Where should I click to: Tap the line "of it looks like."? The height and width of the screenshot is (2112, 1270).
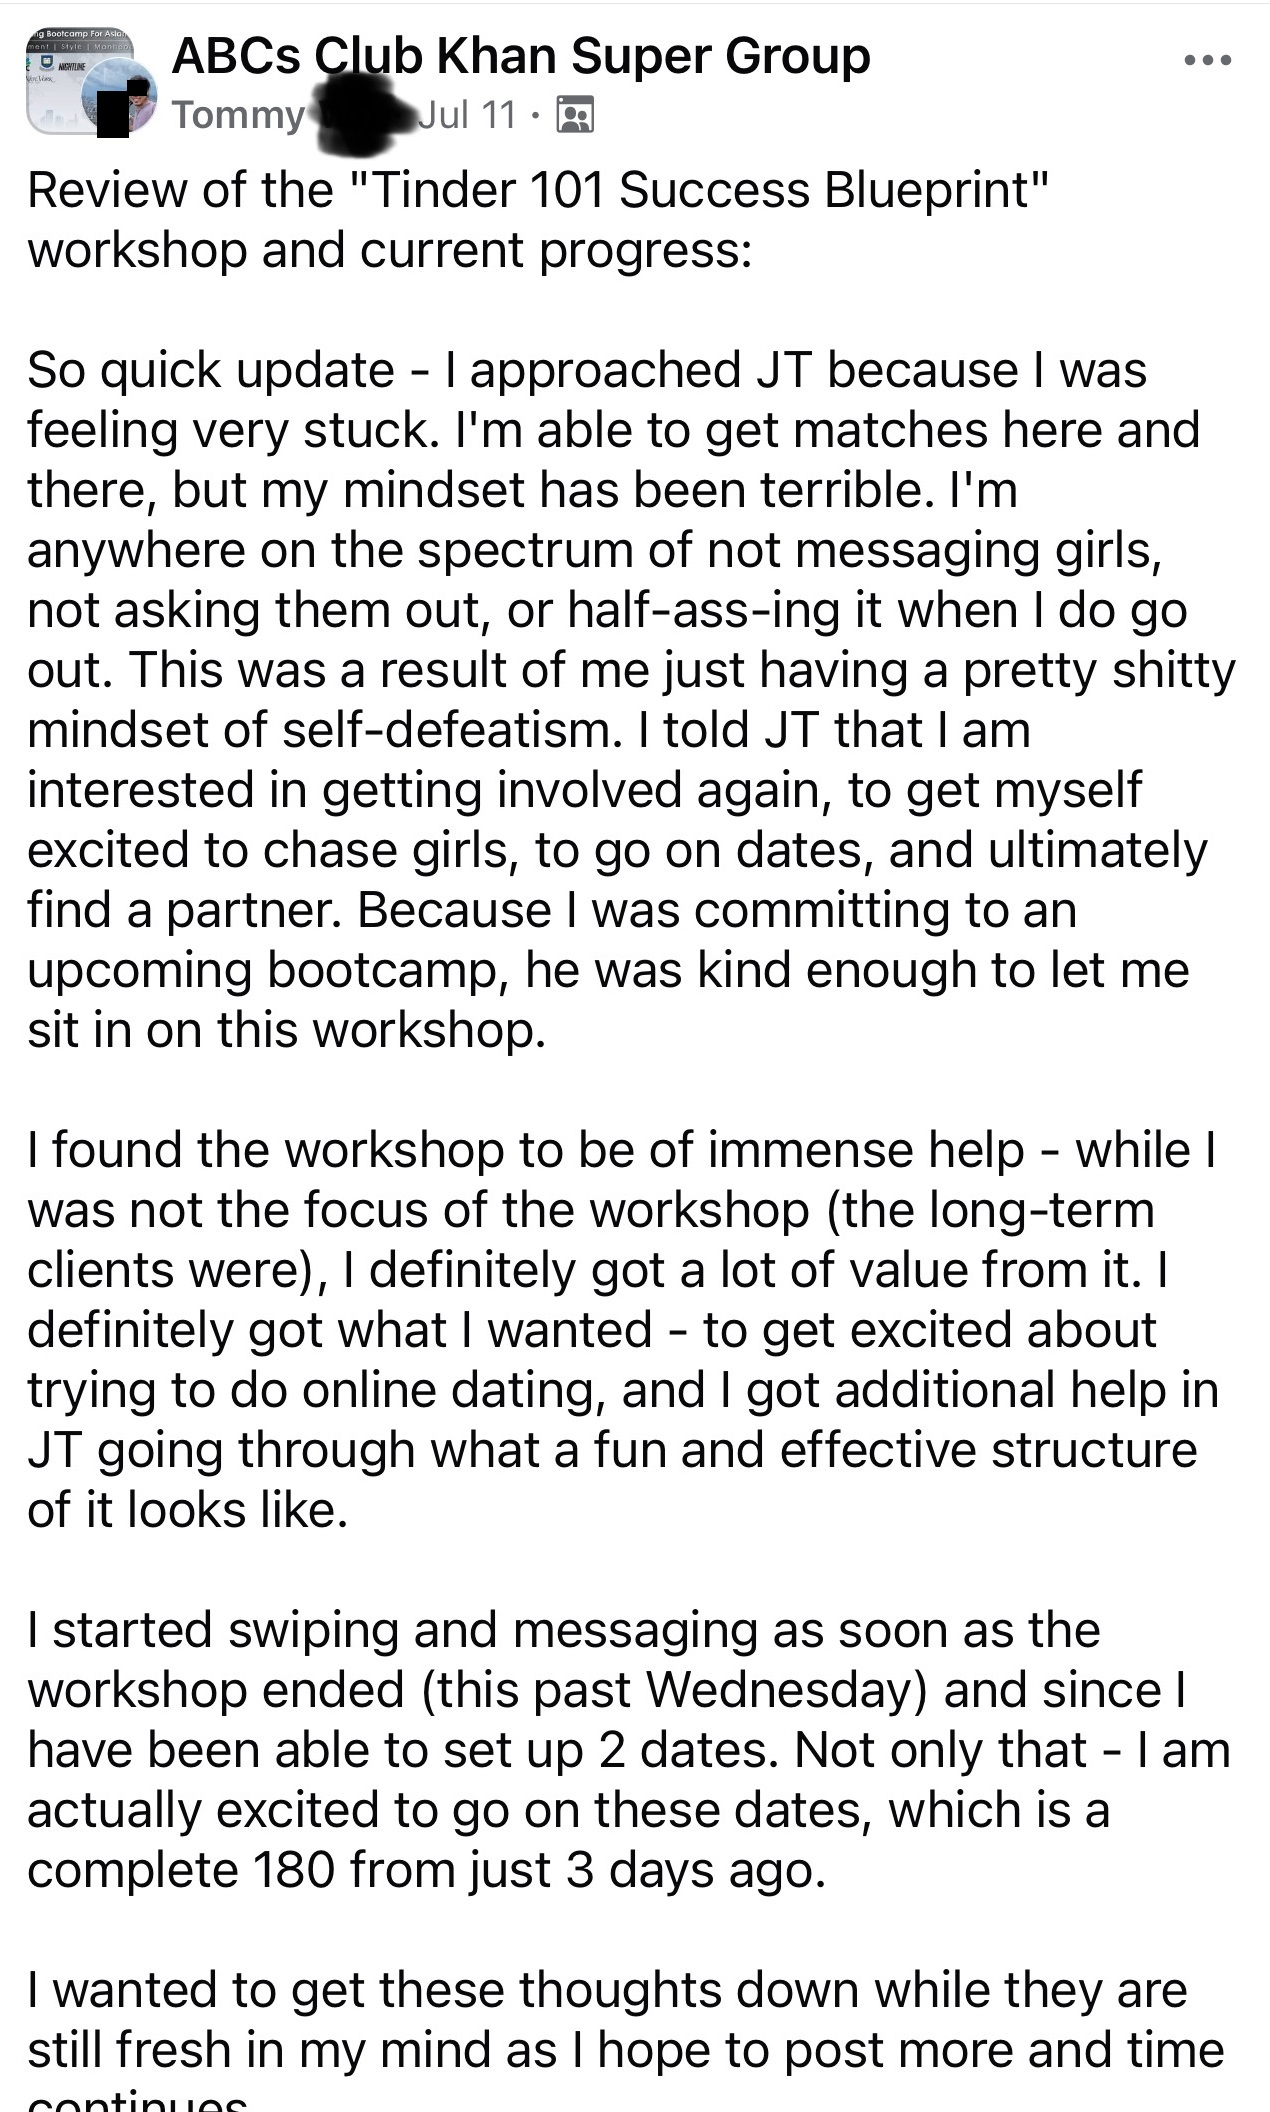(187, 1510)
